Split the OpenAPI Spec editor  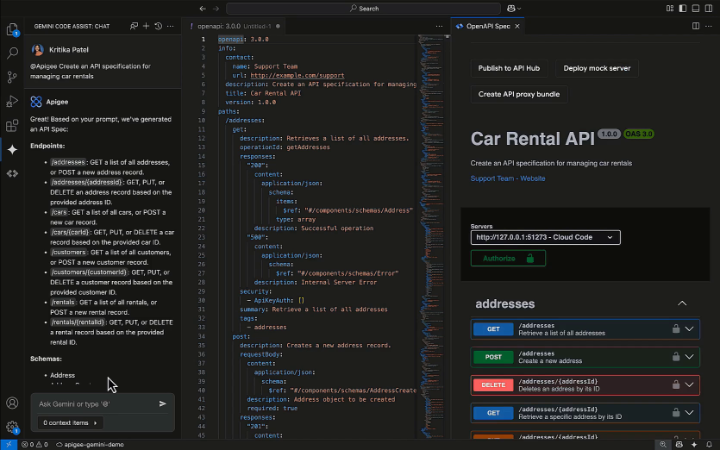(x=696, y=26)
